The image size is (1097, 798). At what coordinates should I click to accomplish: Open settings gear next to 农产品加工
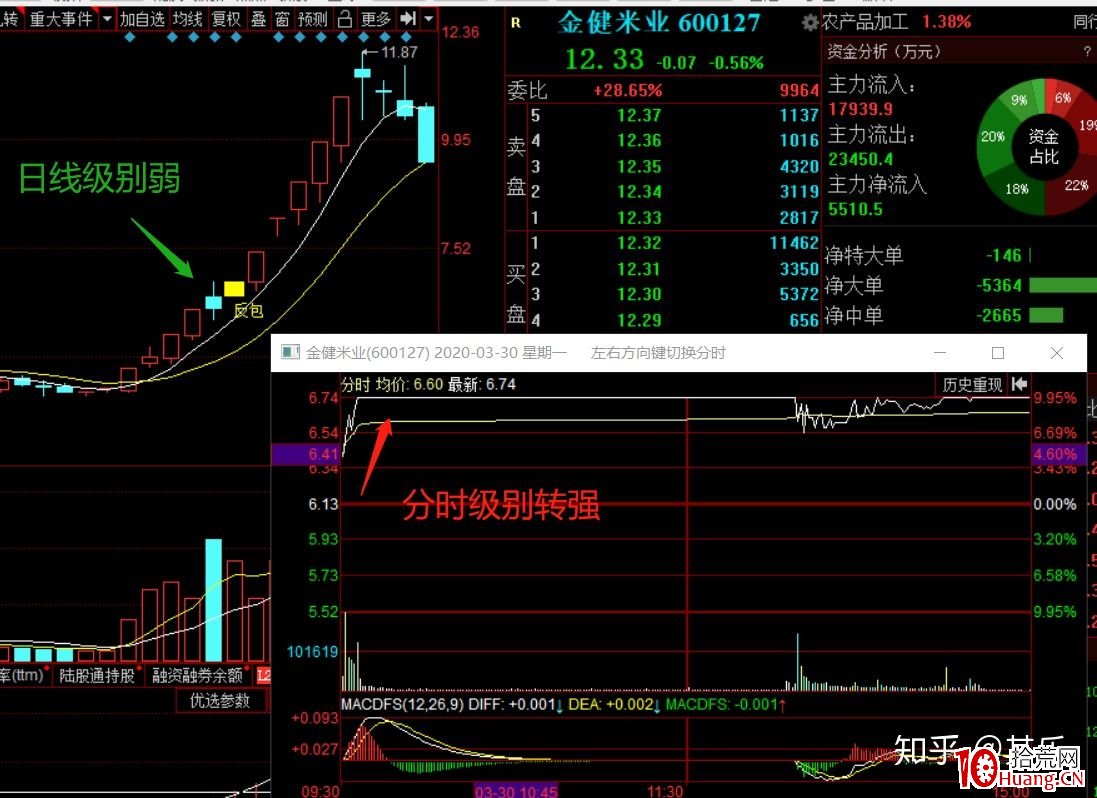(x=809, y=23)
